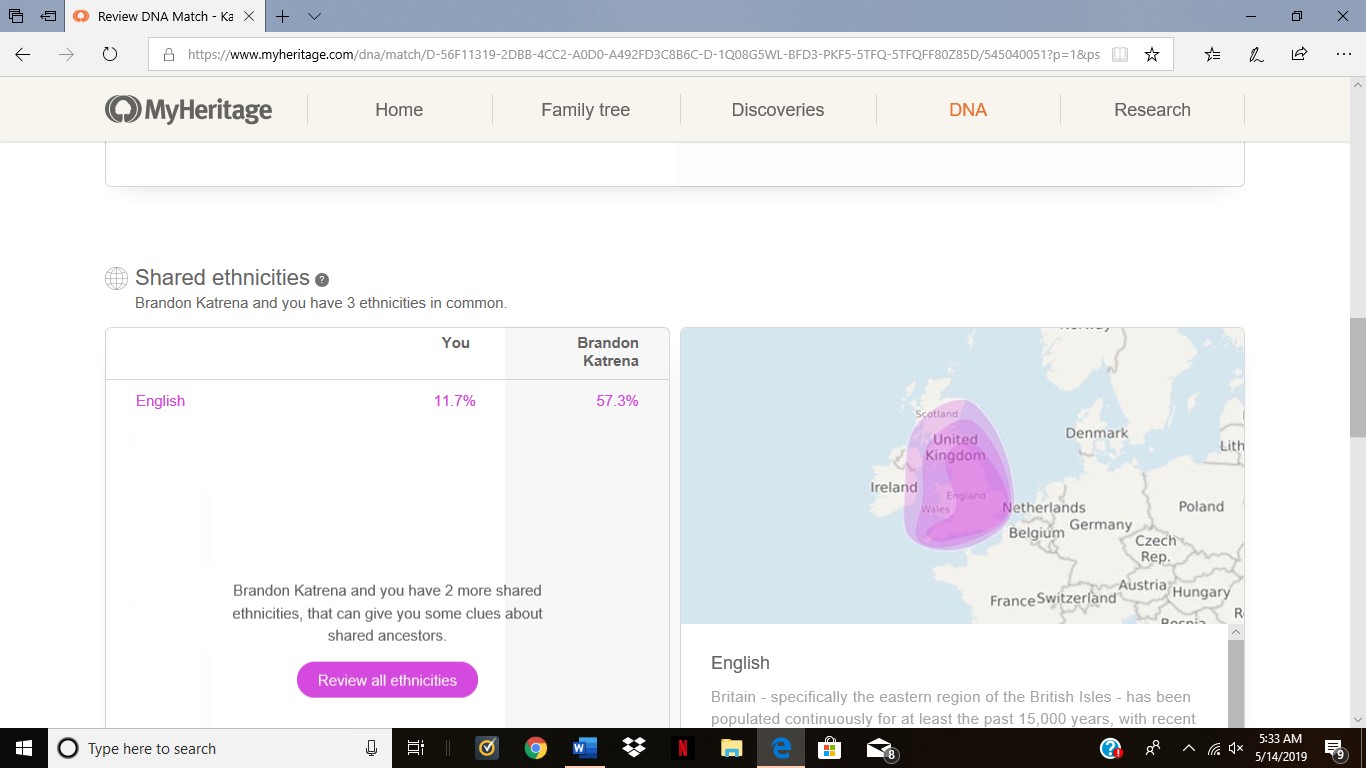Click the 11.7% value under You

[455, 401]
